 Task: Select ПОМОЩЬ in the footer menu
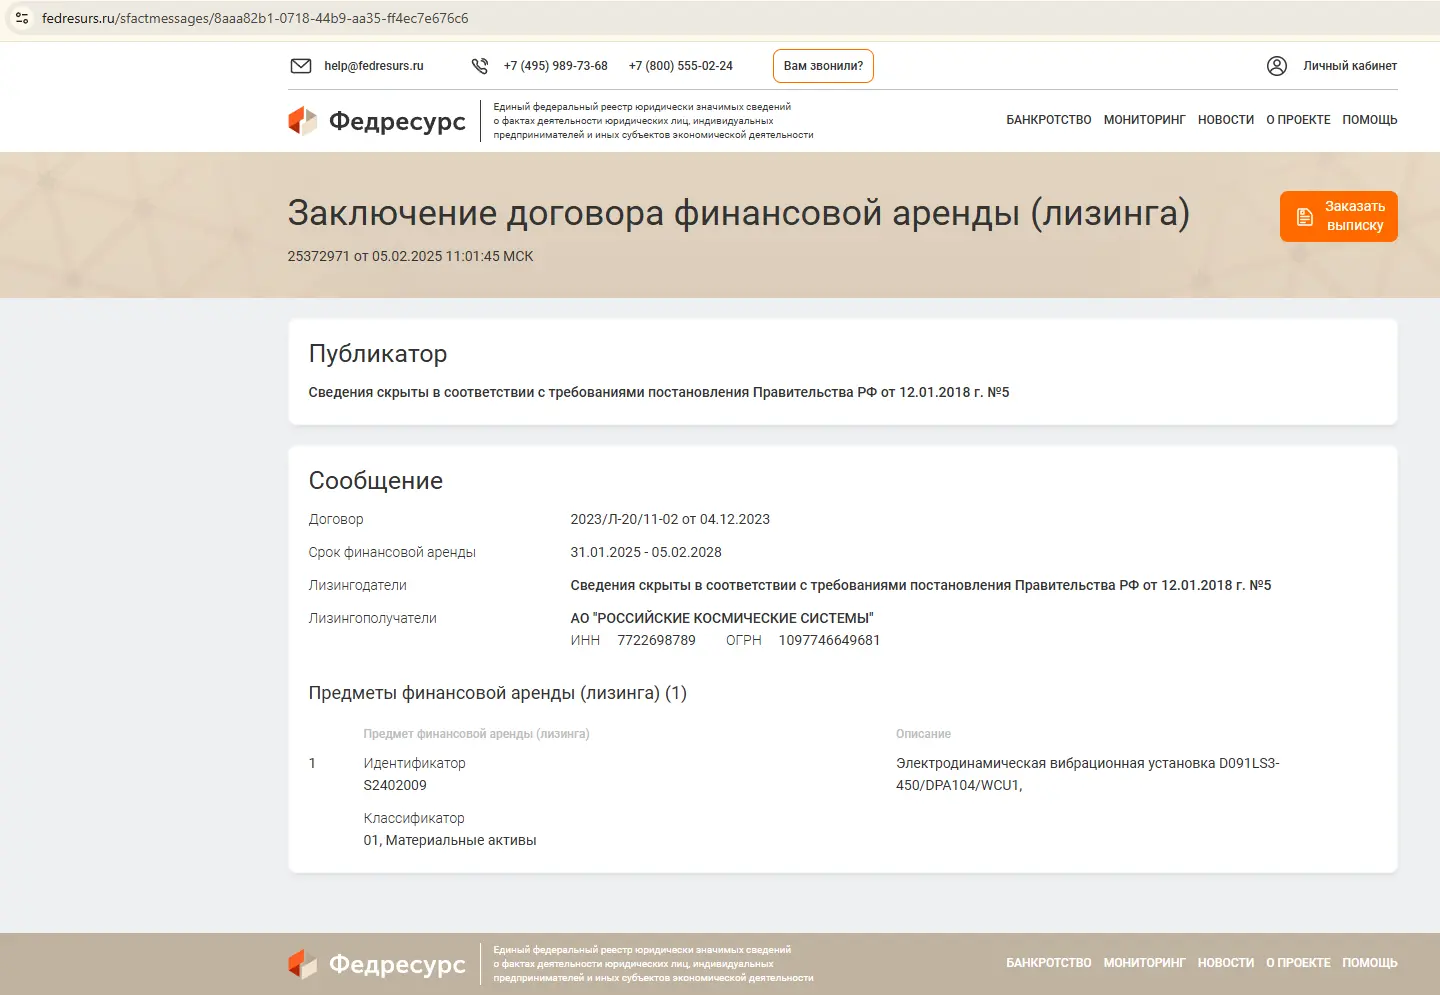1370,963
